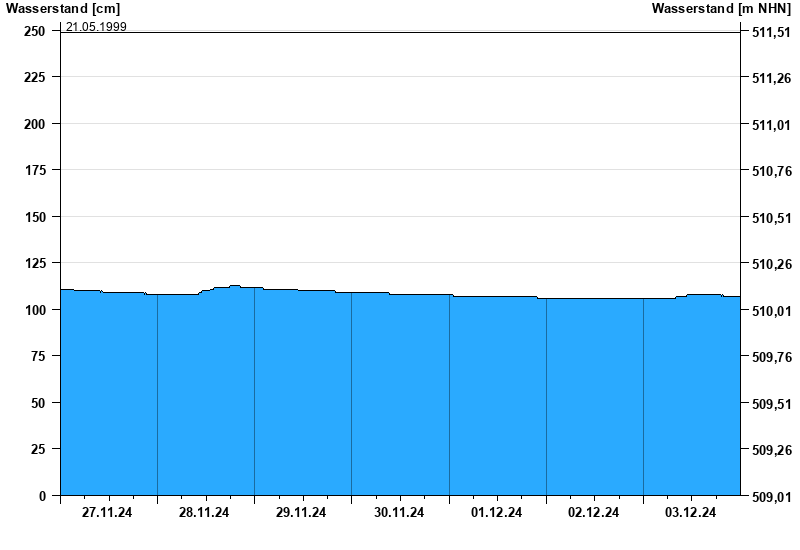Click the 0 tick on the left axis
The height and width of the screenshot is (550, 800).
[42, 496]
